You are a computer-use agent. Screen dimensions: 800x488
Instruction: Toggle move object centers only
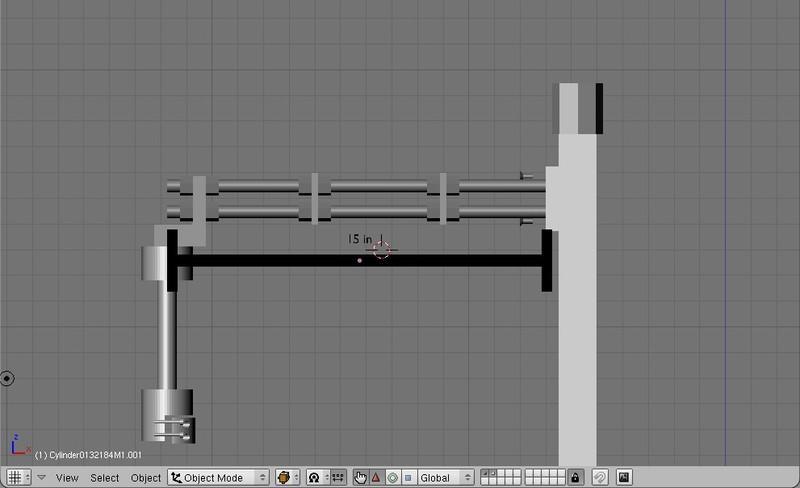click(x=338, y=477)
